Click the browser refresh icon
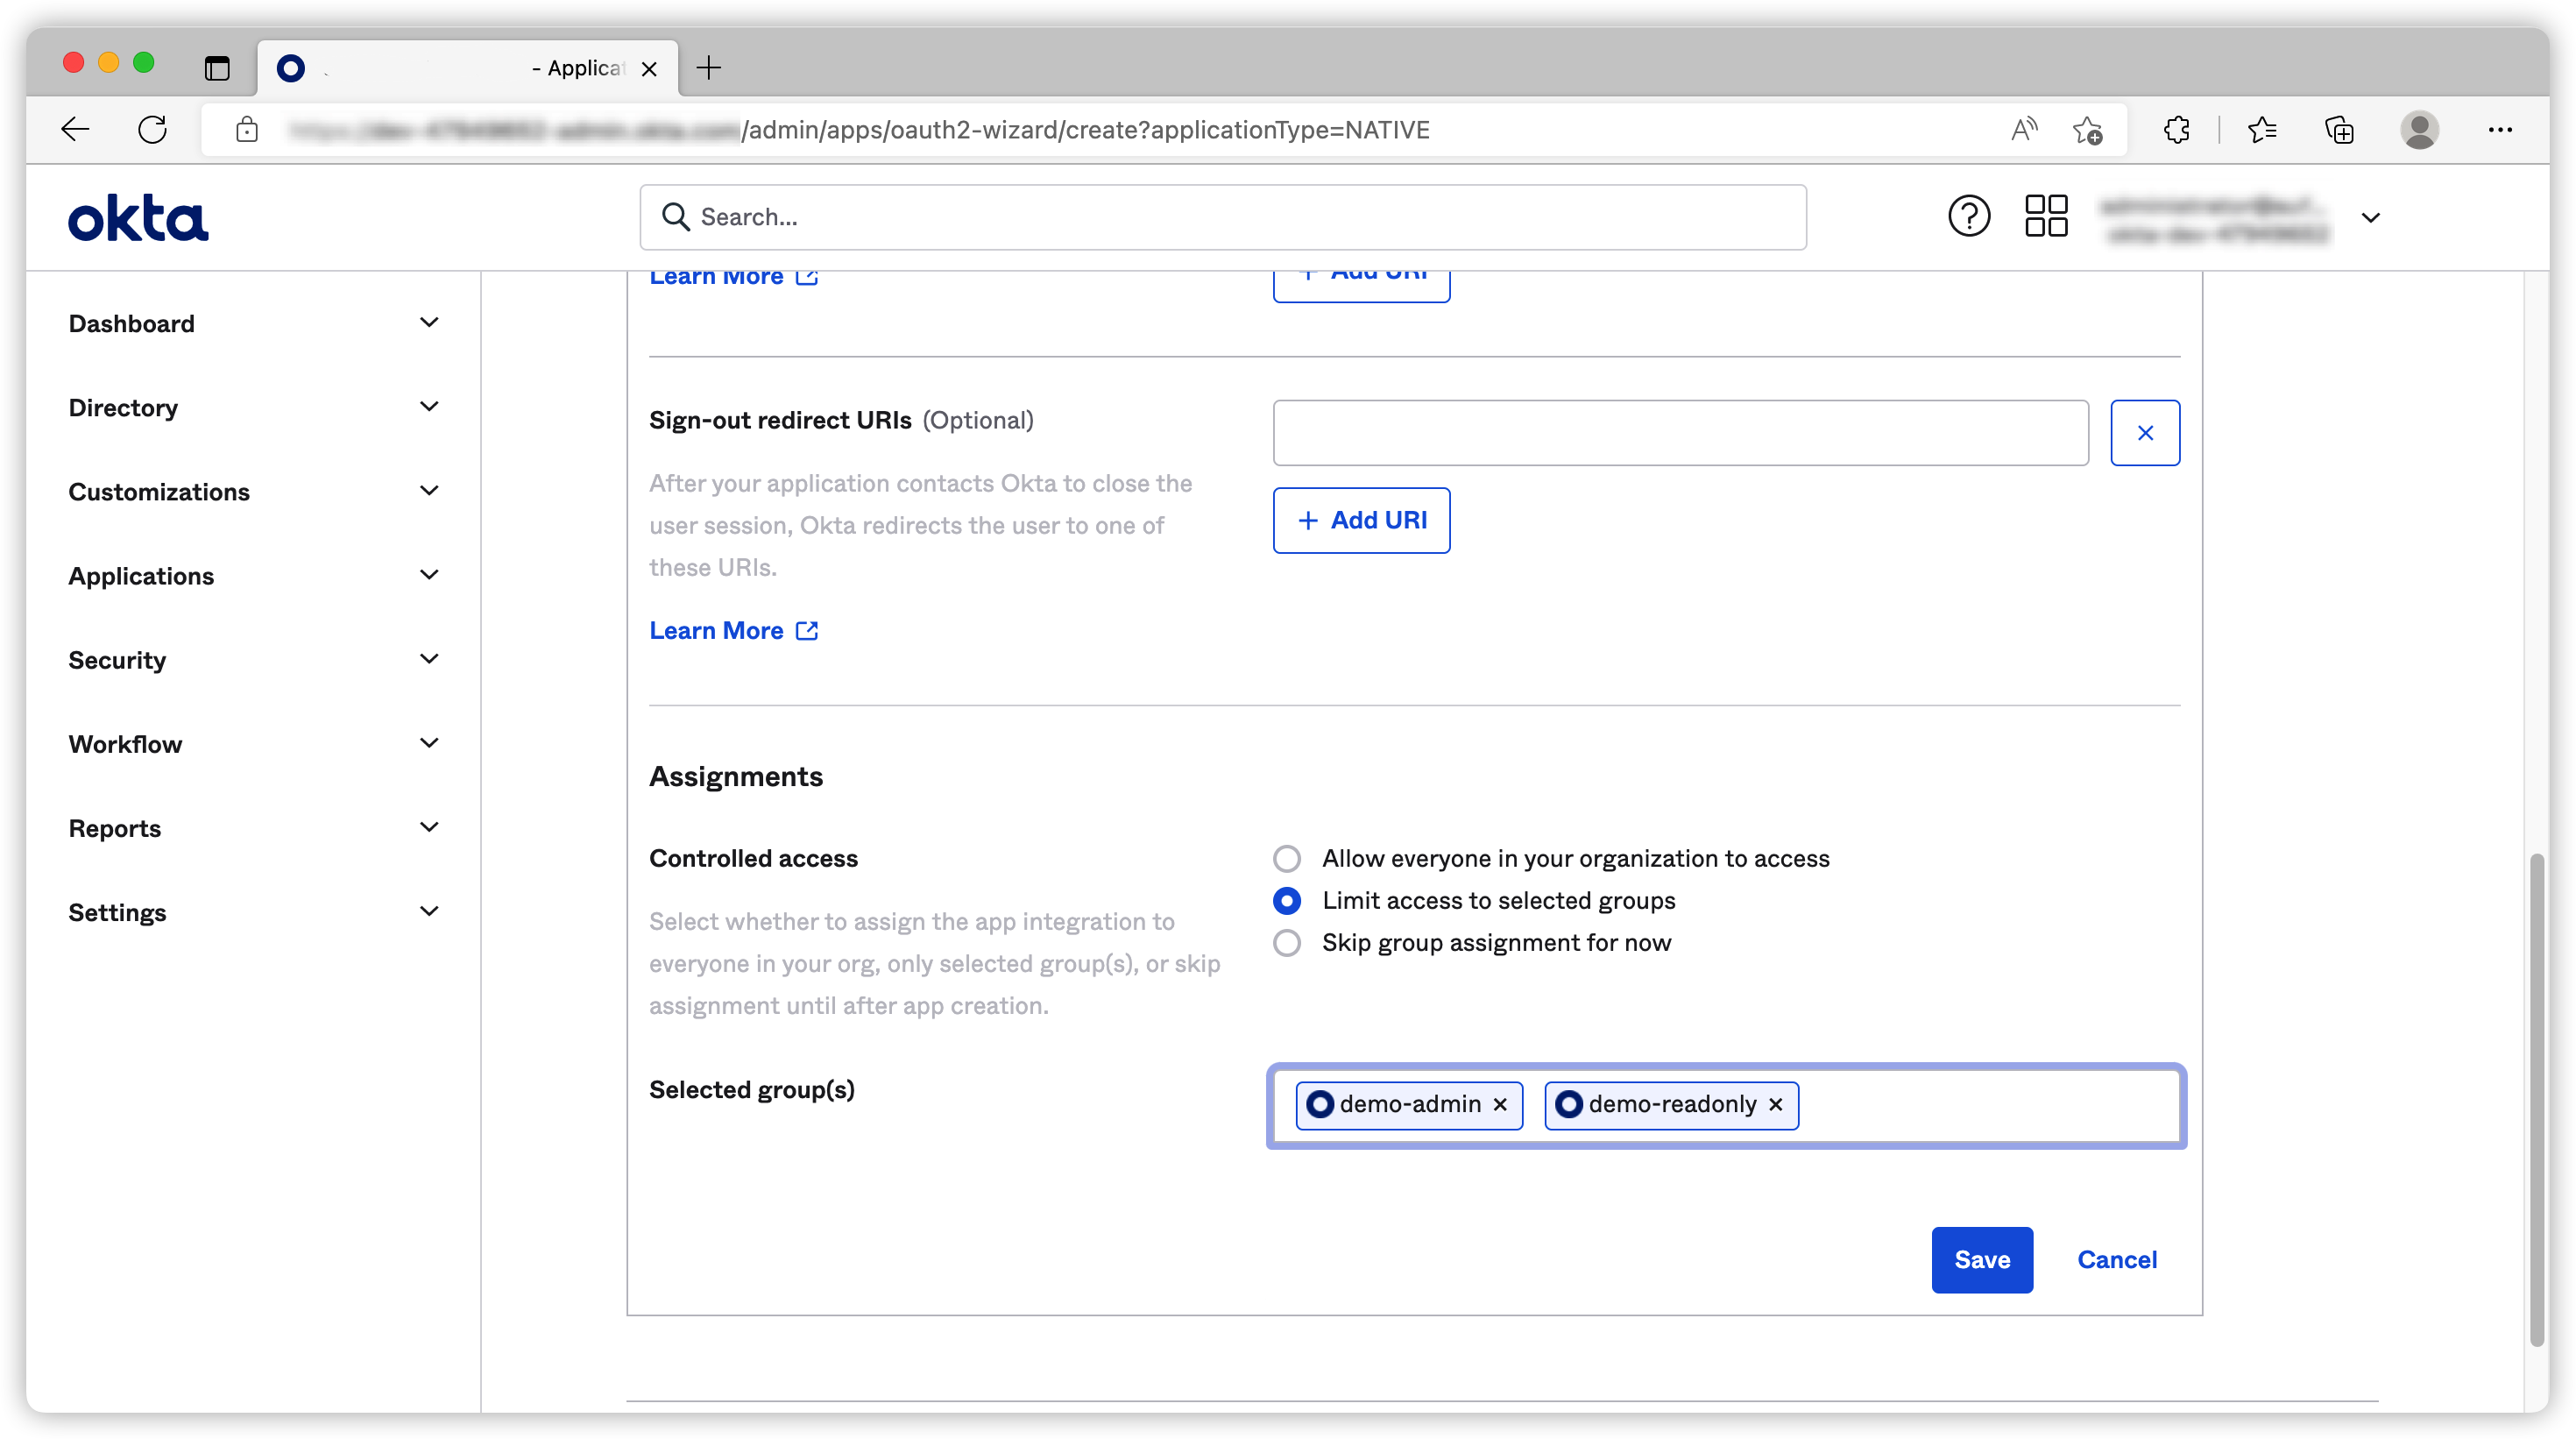 [152, 130]
